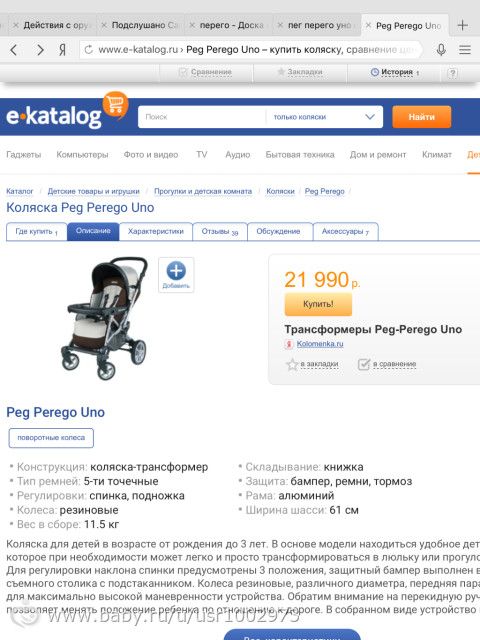The height and width of the screenshot is (640, 480).
Task: Click the e-katalog shopping cart logo
Action: 116,104
